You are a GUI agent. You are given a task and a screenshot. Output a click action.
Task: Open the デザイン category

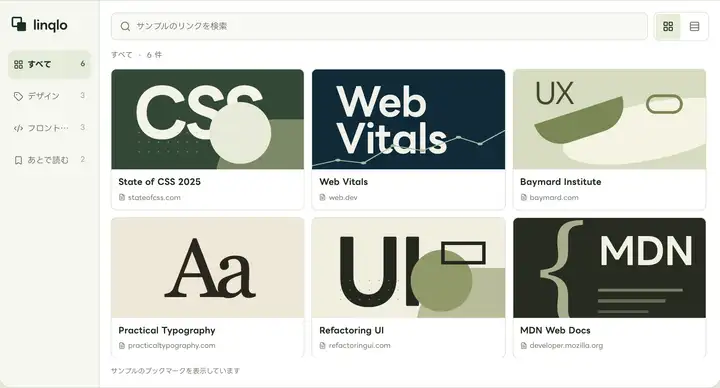pos(50,96)
